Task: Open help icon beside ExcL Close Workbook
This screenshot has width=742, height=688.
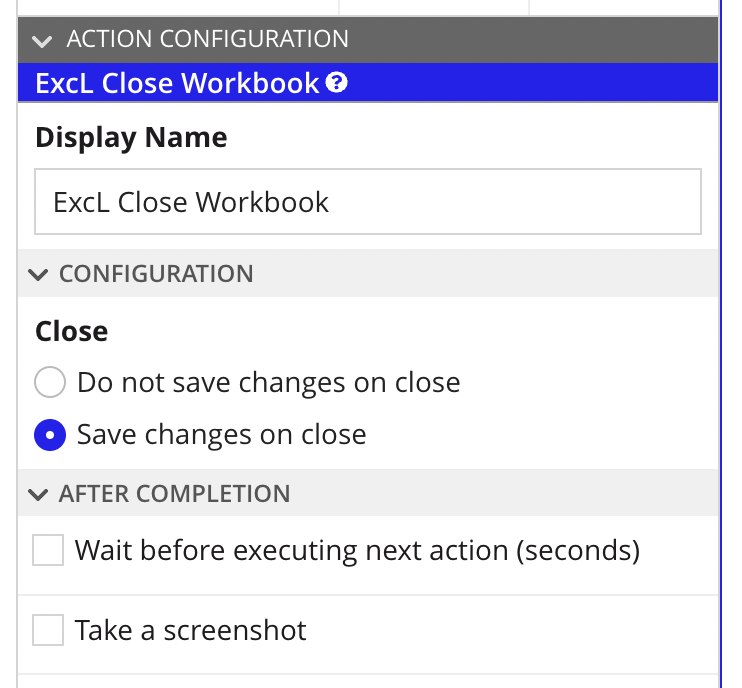Action: [336, 82]
